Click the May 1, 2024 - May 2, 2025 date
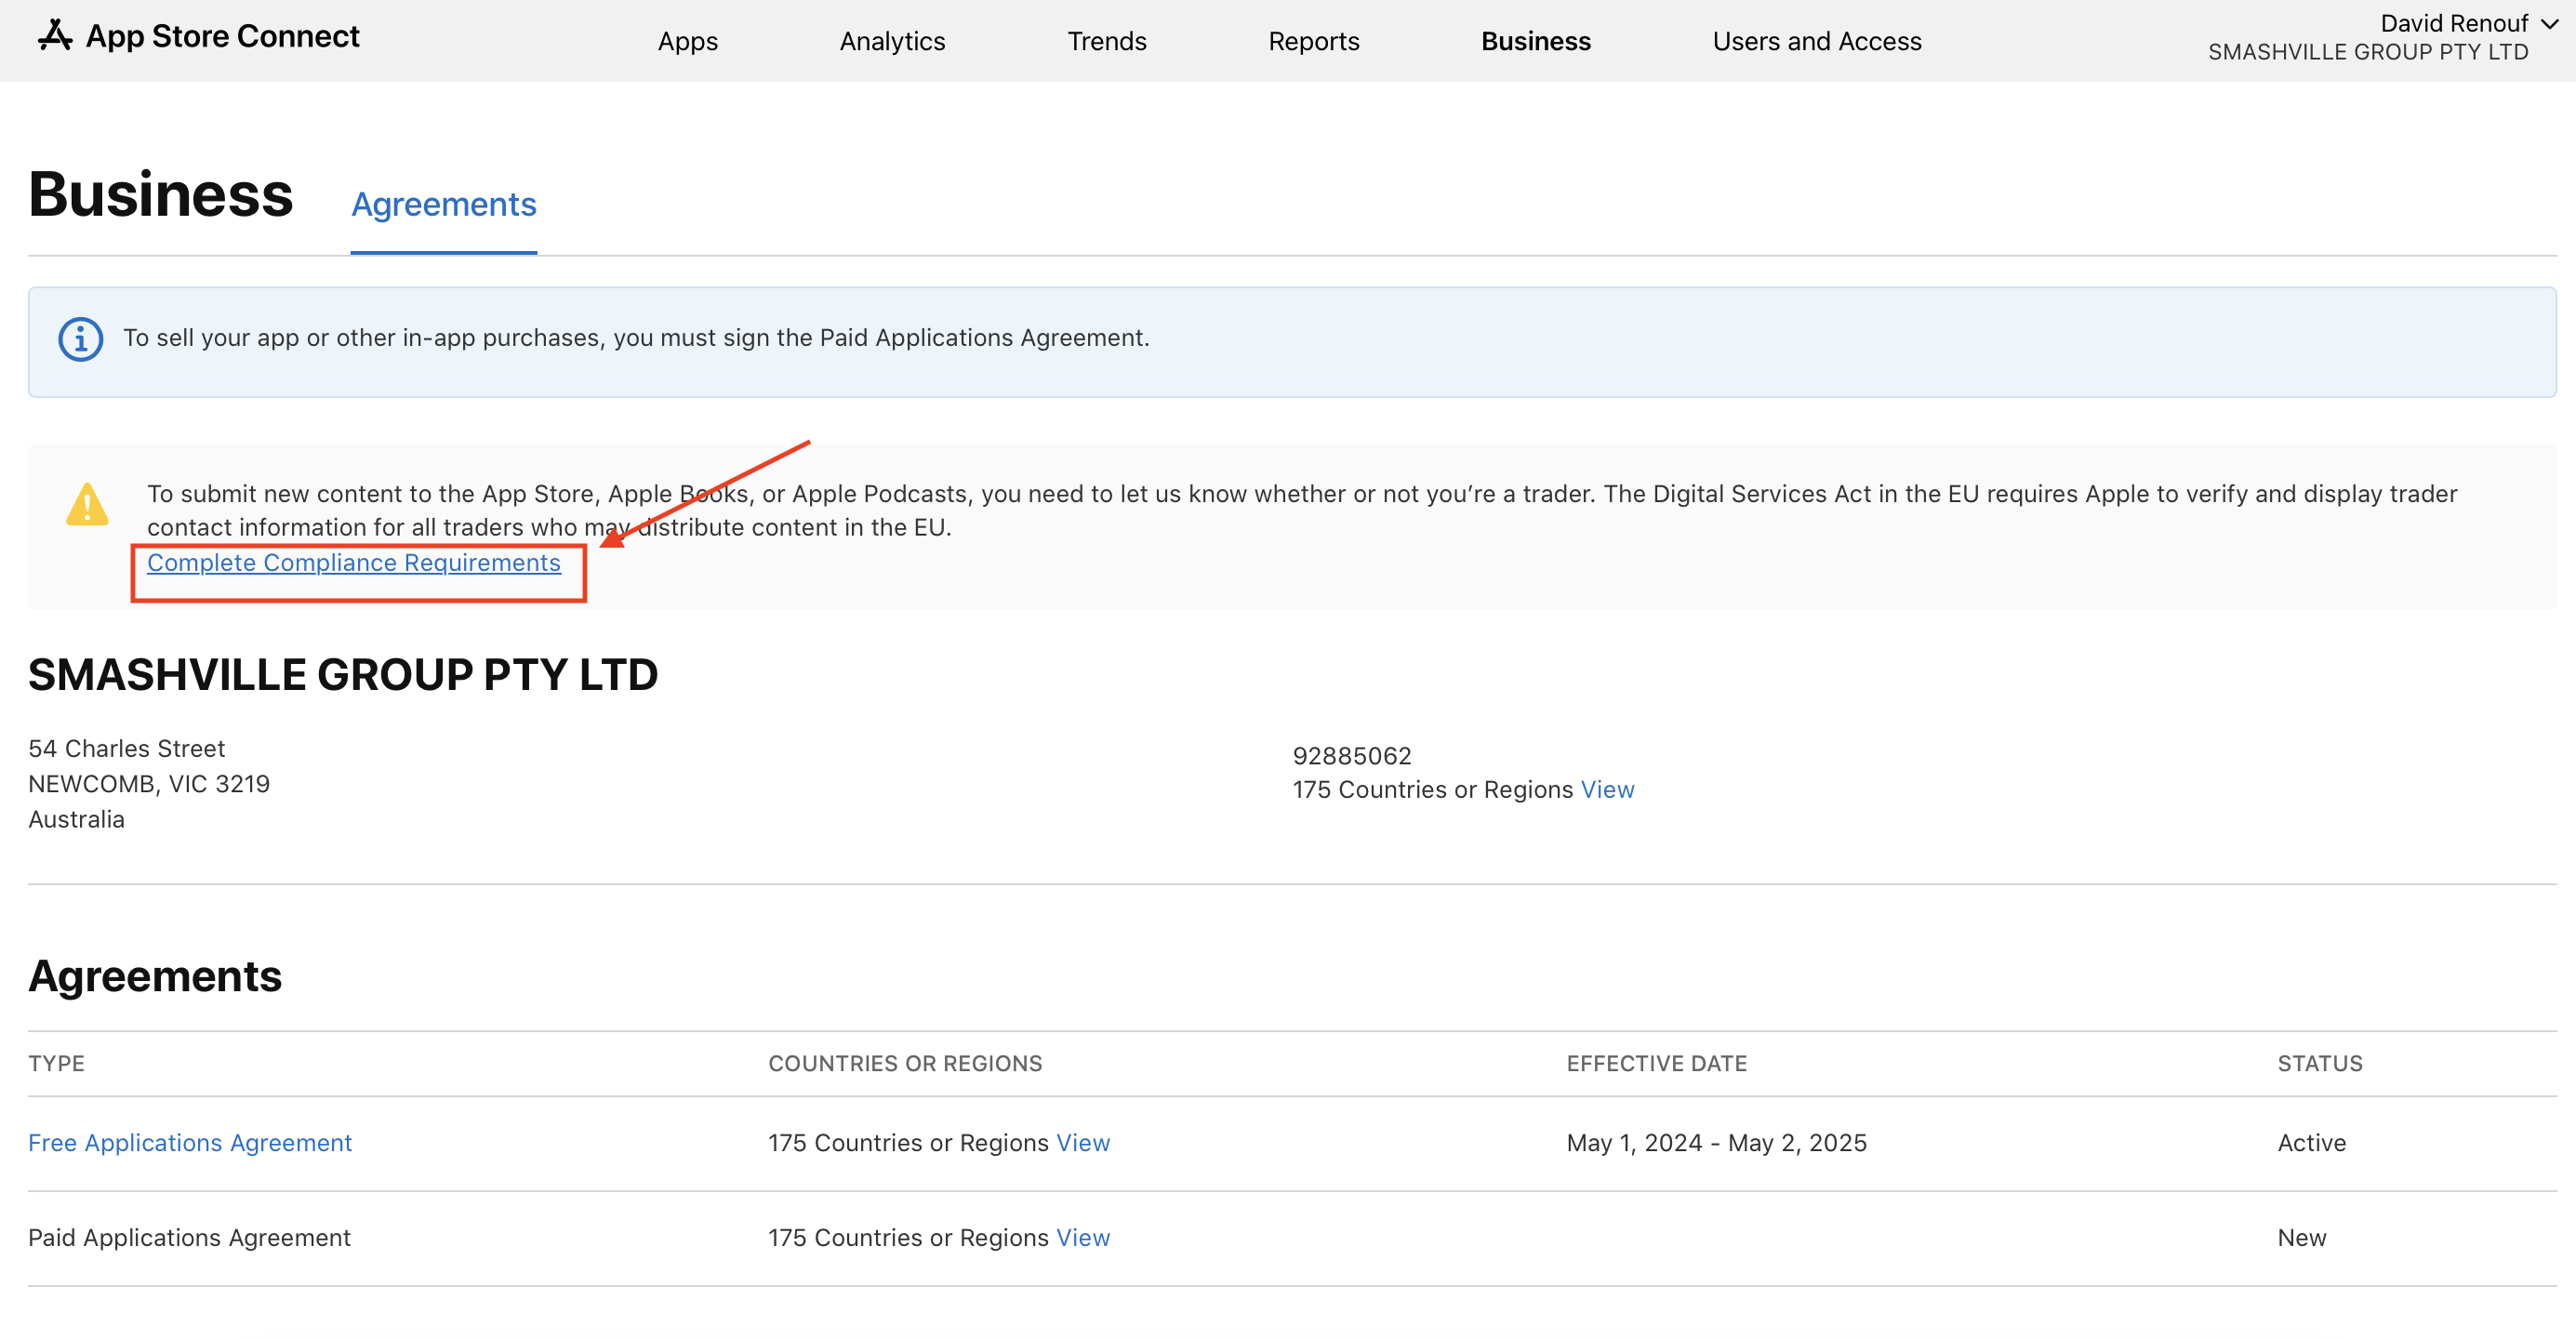This screenshot has width=2576, height=1339. click(x=1716, y=1143)
